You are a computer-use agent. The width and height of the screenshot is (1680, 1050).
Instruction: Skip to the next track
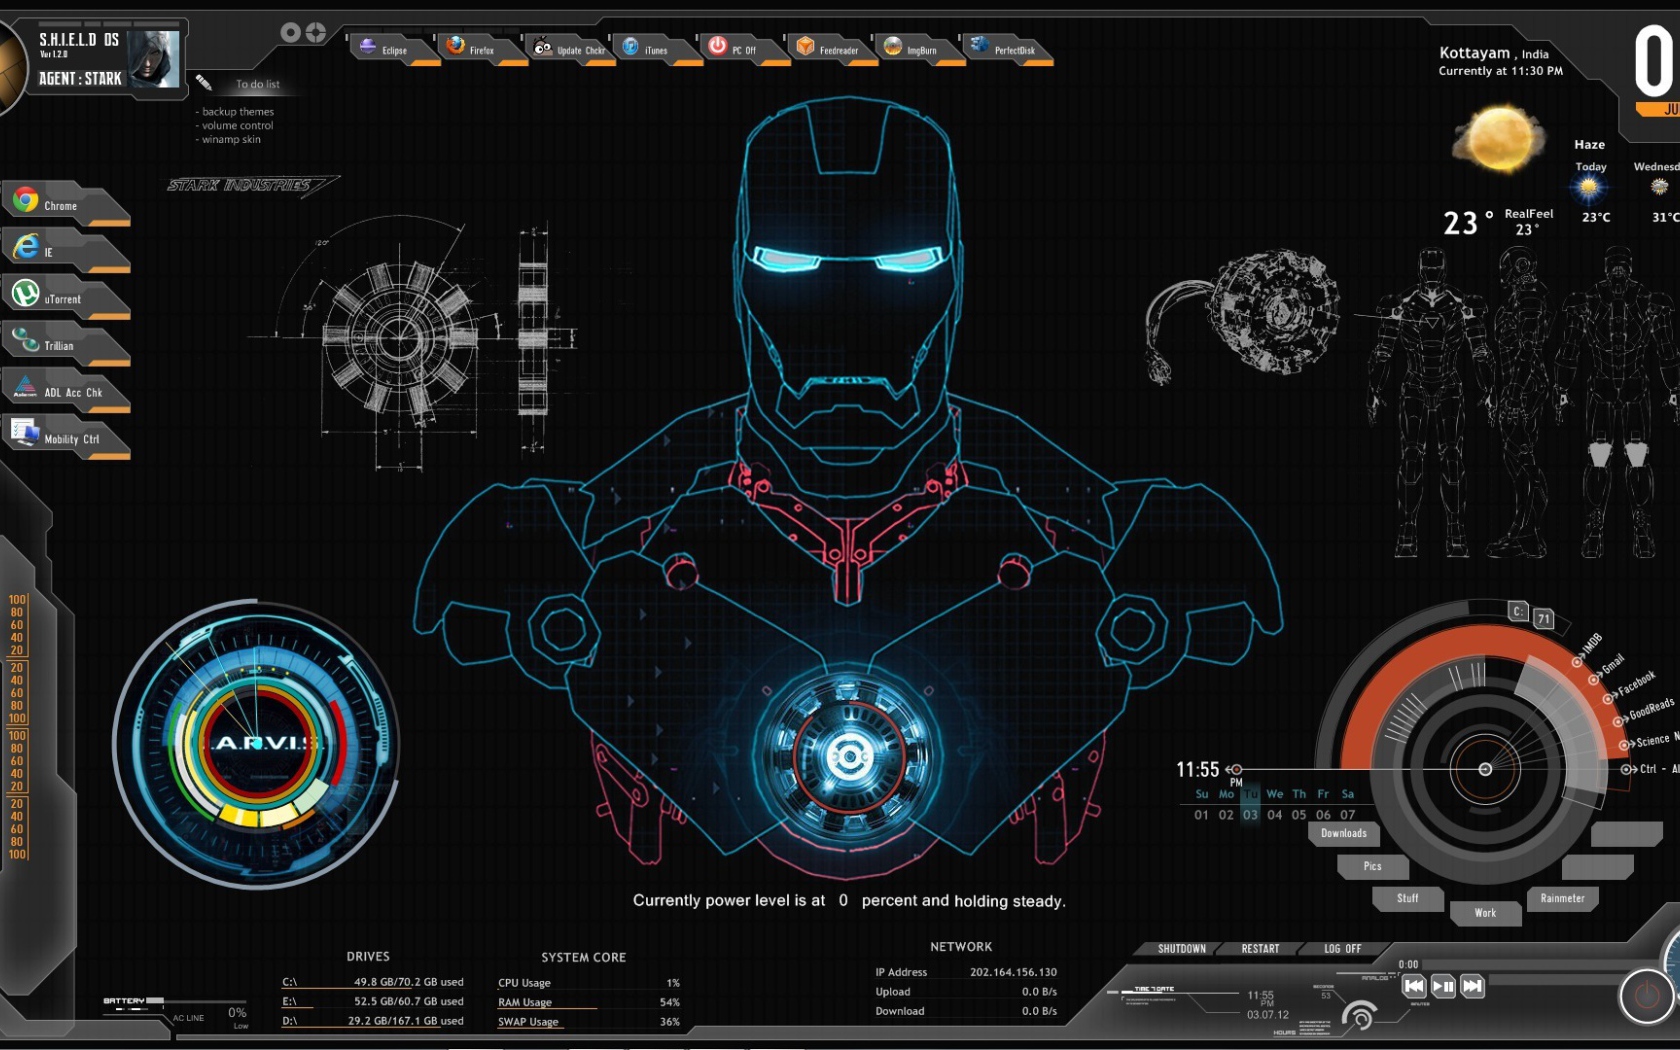[1472, 986]
